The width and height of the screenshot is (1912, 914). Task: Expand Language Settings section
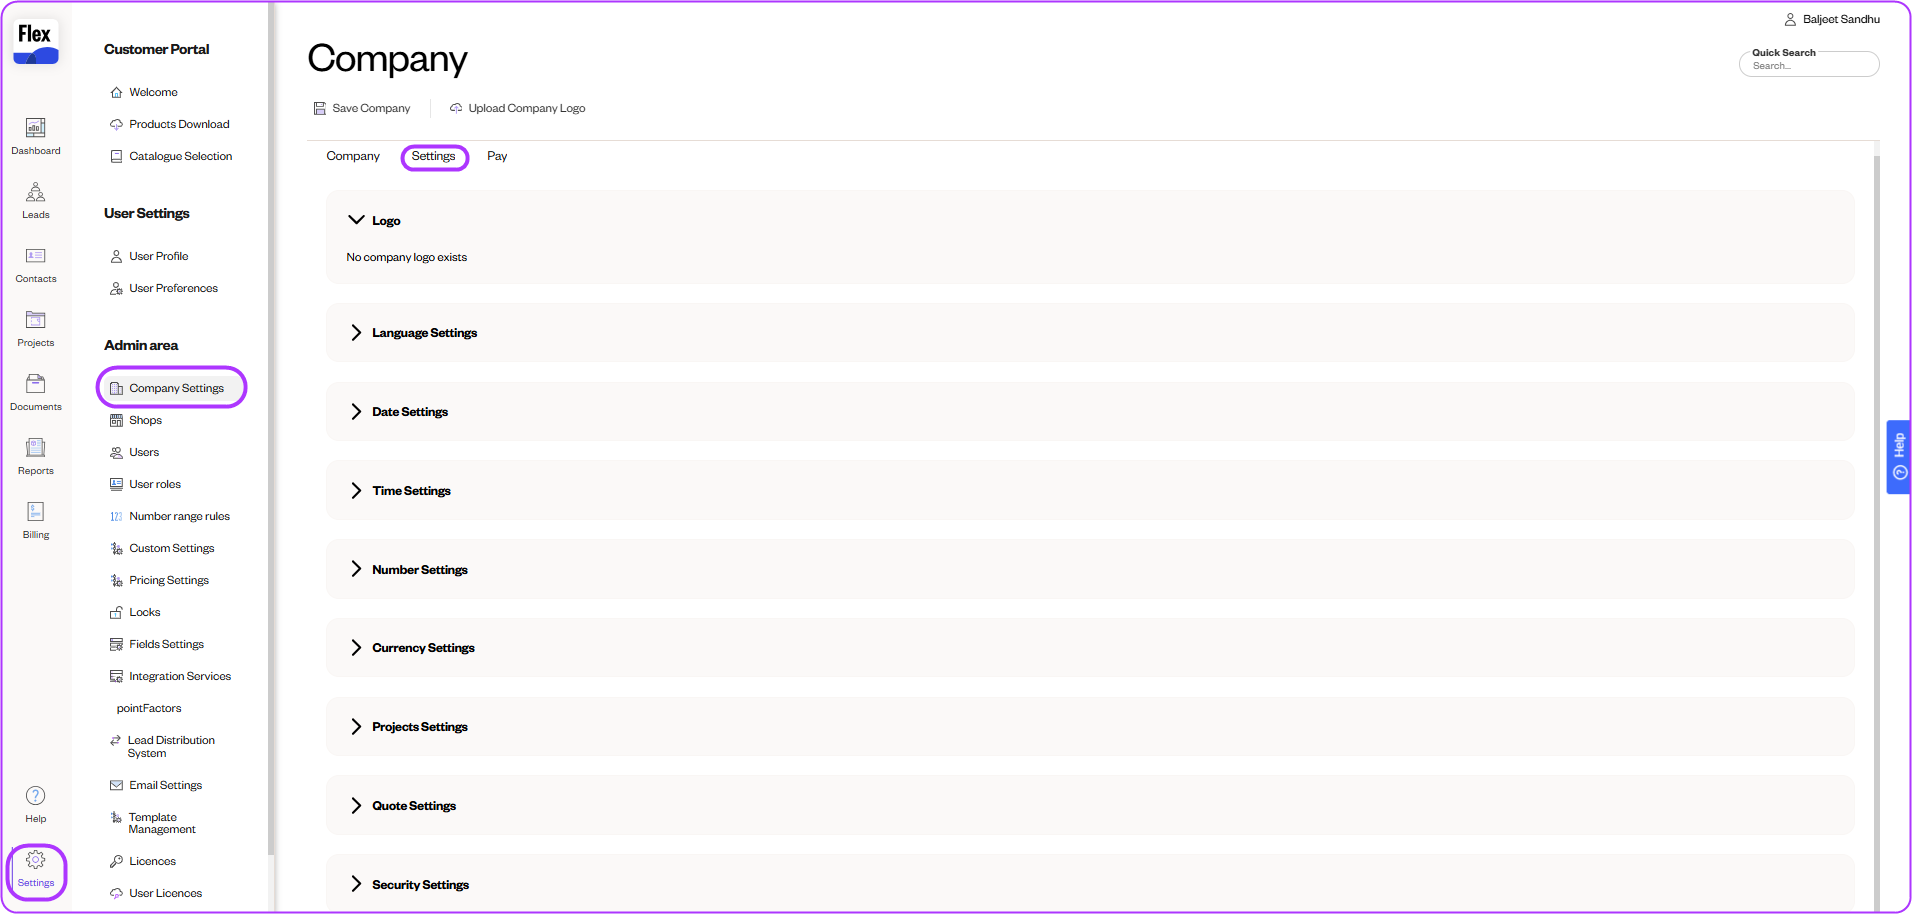click(x=356, y=333)
